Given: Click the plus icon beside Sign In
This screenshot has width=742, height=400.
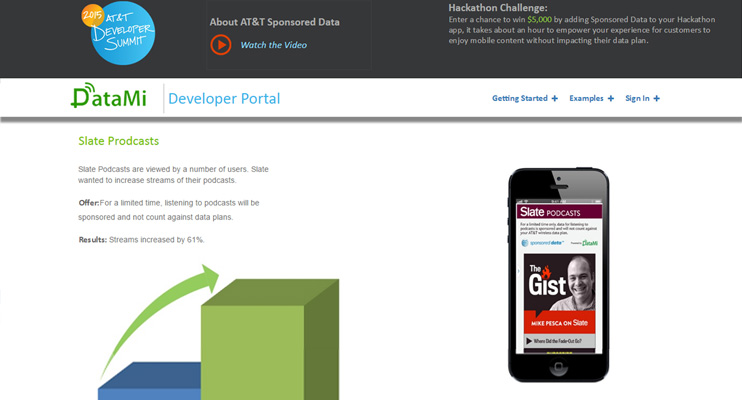Looking at the screenshot, I should pos(656,98).
